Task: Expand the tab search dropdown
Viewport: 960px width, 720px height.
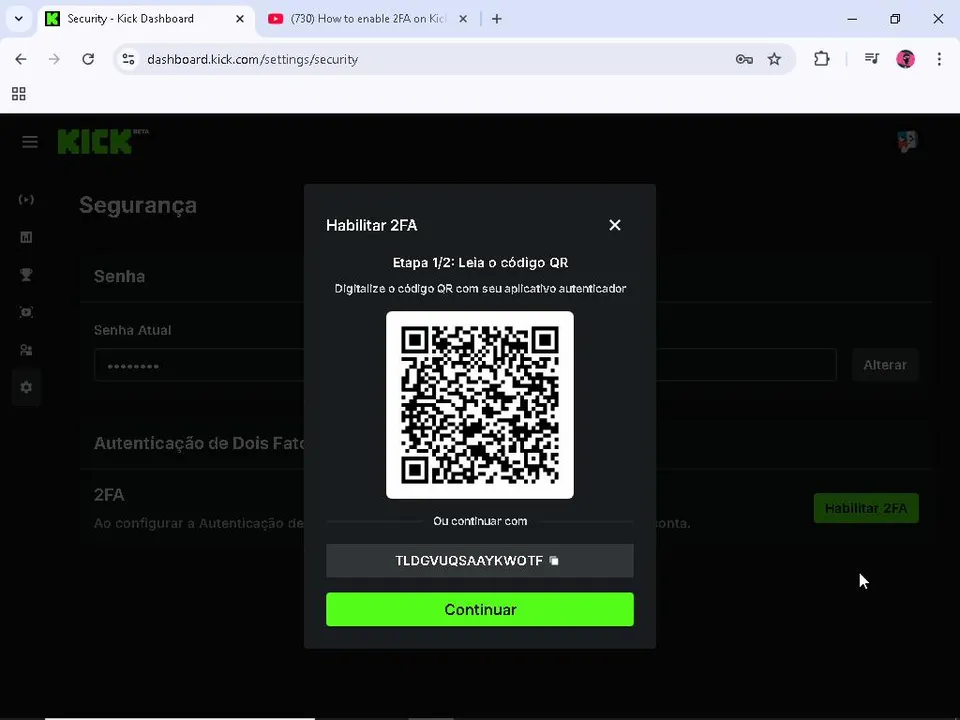Action: 19,19
